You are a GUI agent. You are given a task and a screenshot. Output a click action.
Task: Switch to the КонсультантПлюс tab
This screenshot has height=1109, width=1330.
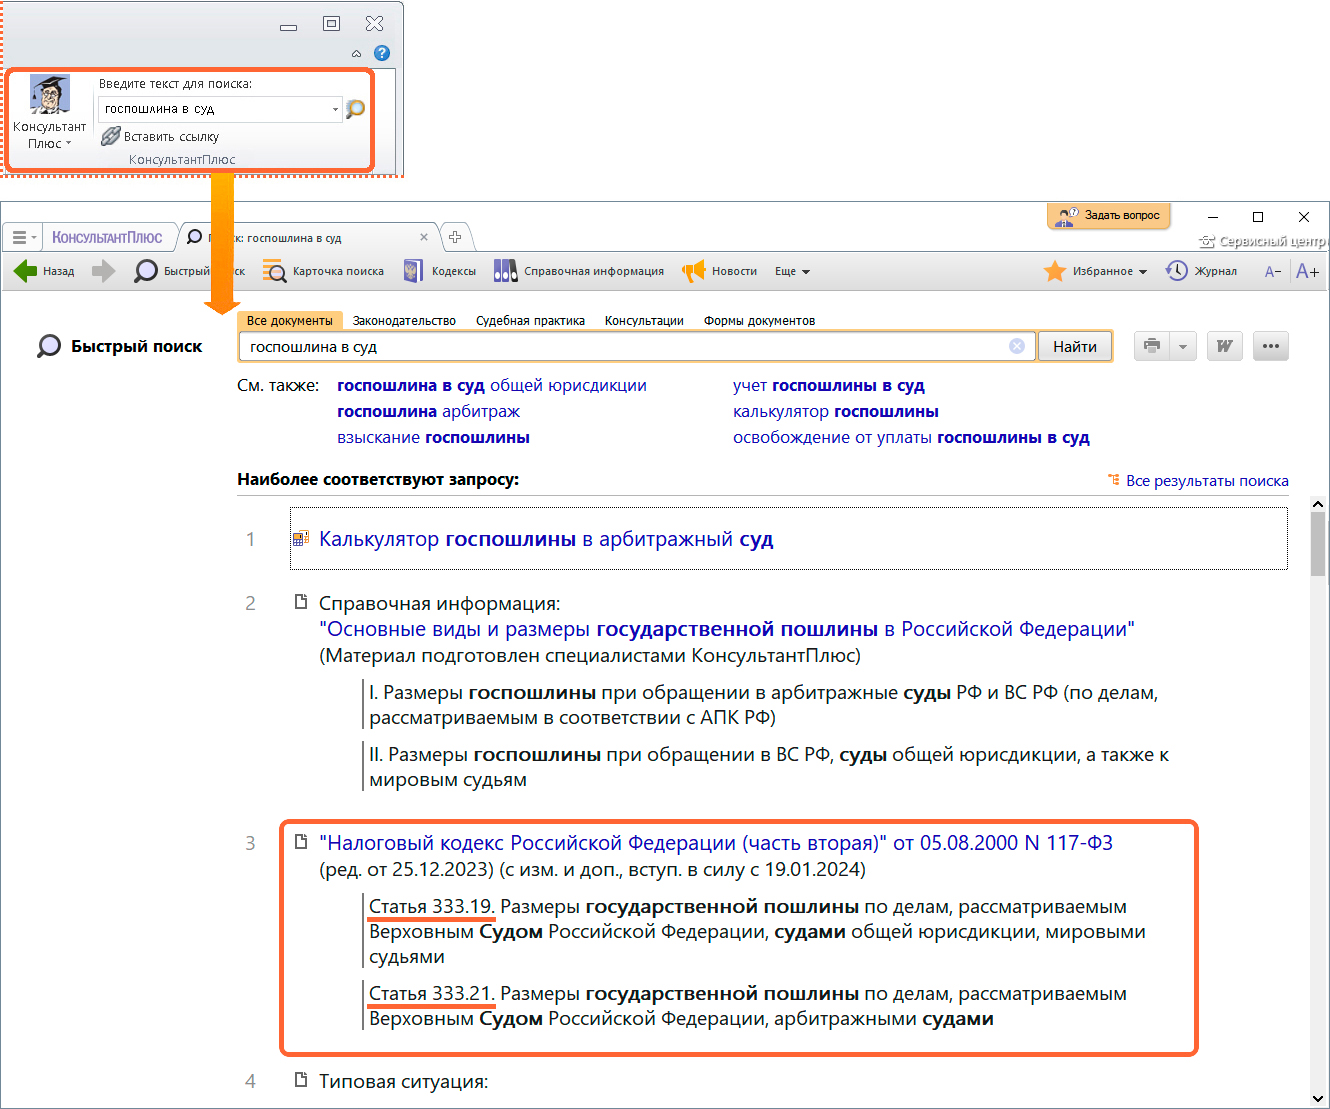click(x=107, y=237)
